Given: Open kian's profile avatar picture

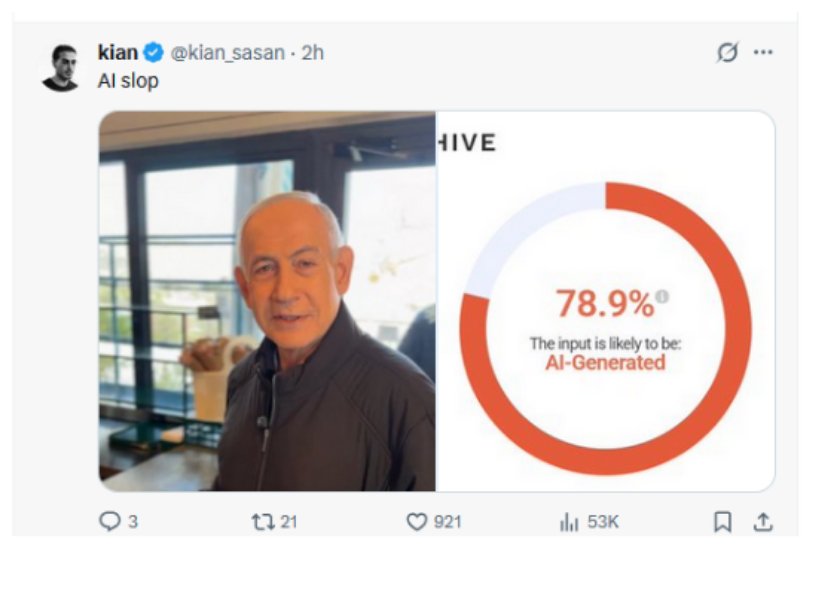Looking at the screenshot, I should (x=61, y=68).
